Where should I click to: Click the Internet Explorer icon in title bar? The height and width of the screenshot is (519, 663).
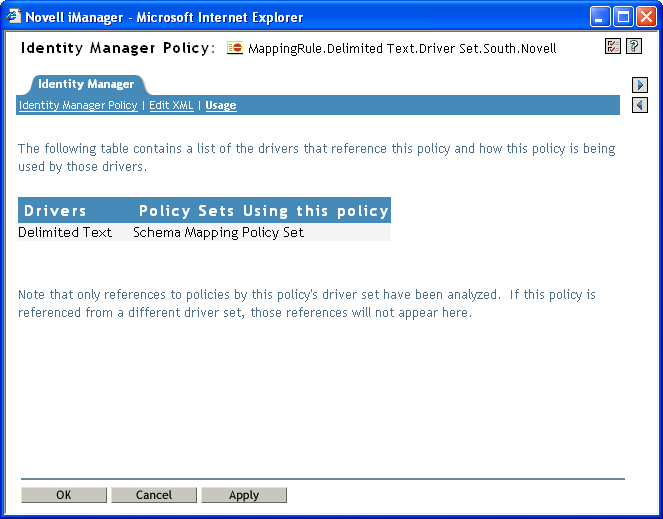(x=14, y=16)
